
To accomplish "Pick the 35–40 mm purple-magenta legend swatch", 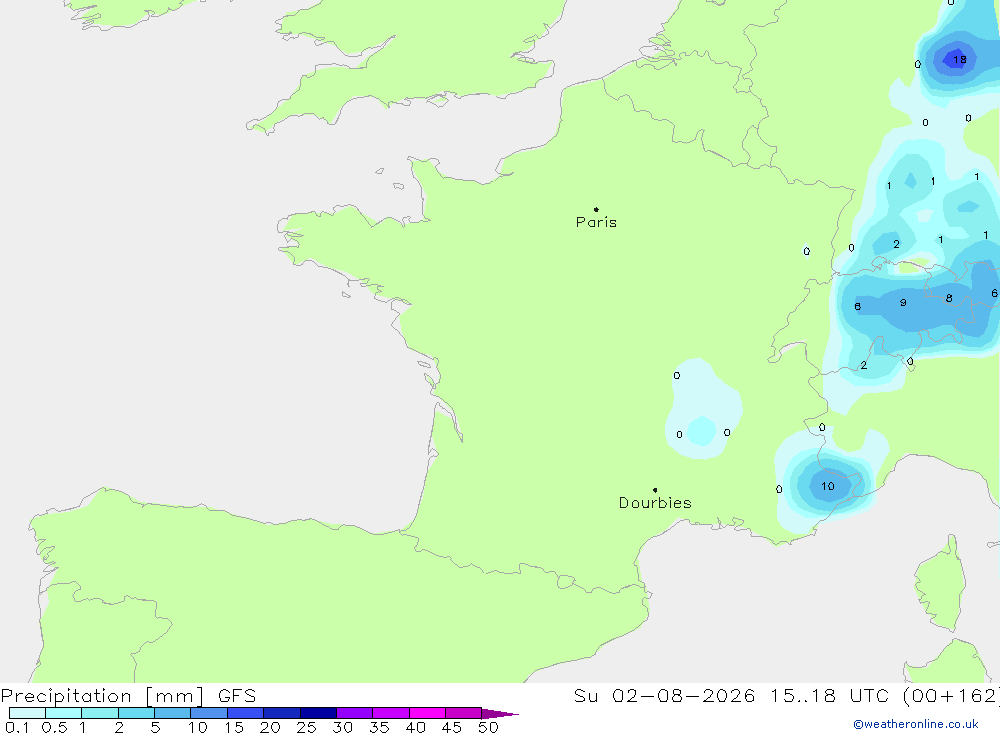I will pyautogui.click(x=391, y=713).
